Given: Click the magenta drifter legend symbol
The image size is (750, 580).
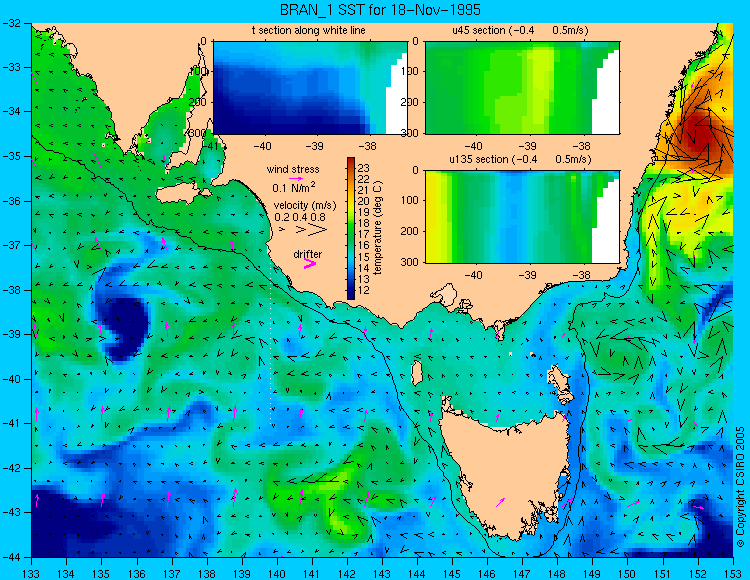Looking at the screenshot, I should point(310,263).
